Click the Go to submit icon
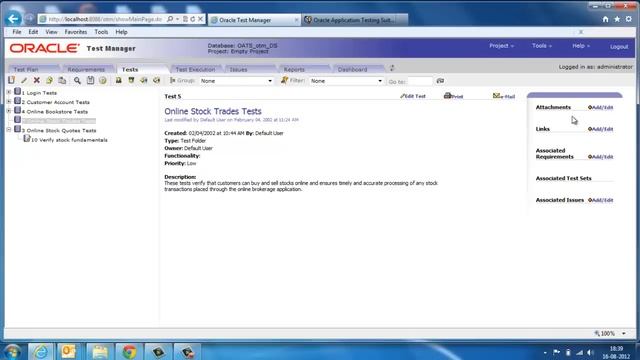Image resolution: width=640 pixels, height=360 pixels. point(440,81)
